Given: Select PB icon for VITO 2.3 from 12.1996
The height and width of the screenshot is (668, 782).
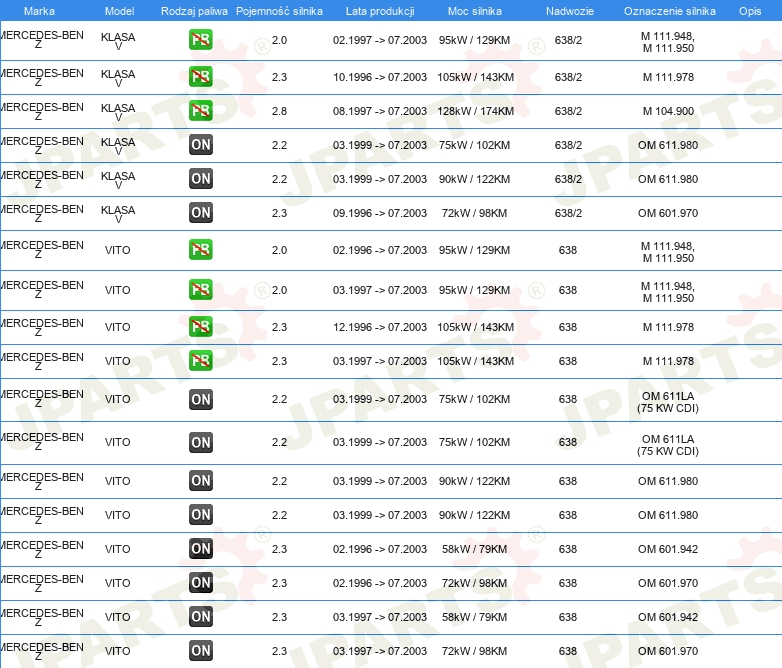Looking at the screenshot, I should [201, 327].
